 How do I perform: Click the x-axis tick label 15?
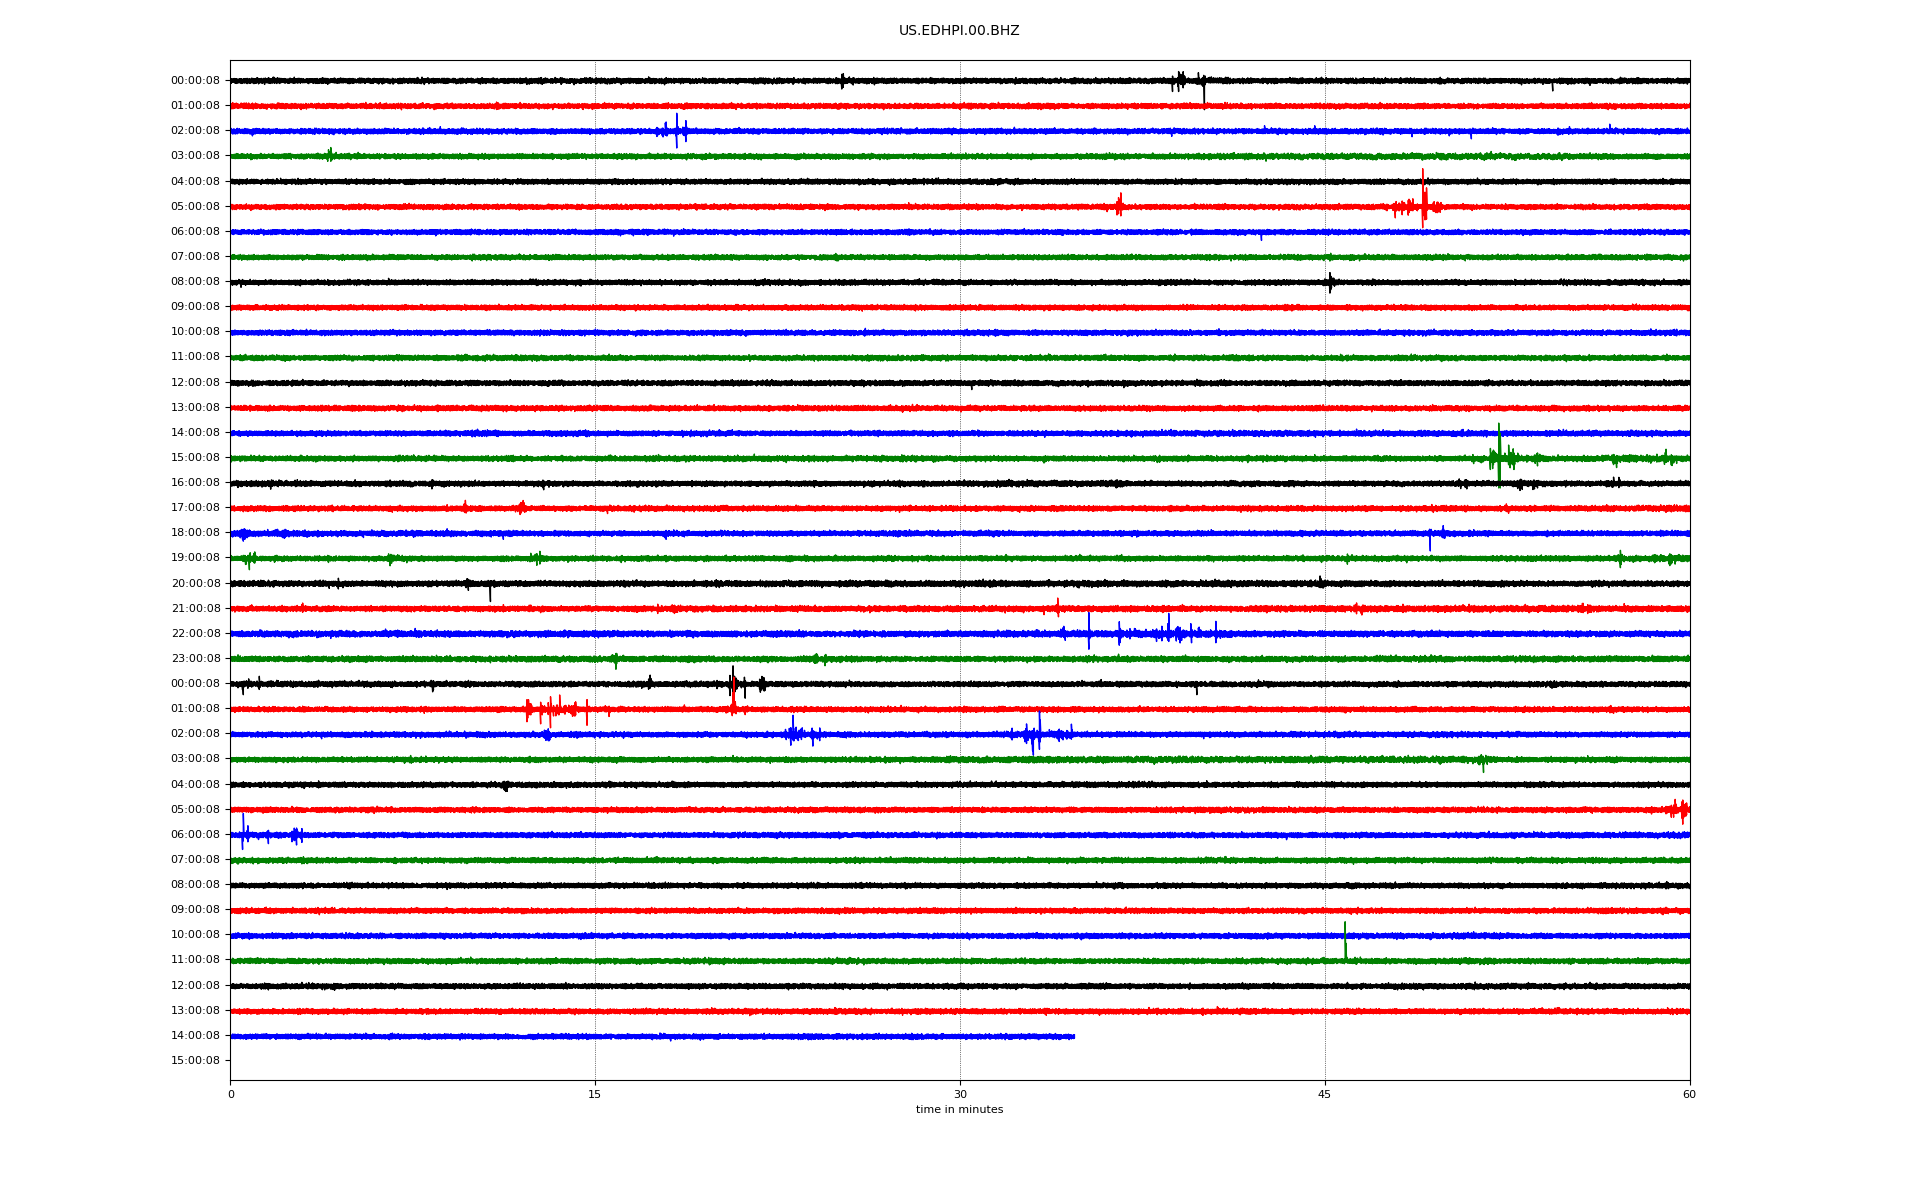click(x=595, y=1094)
